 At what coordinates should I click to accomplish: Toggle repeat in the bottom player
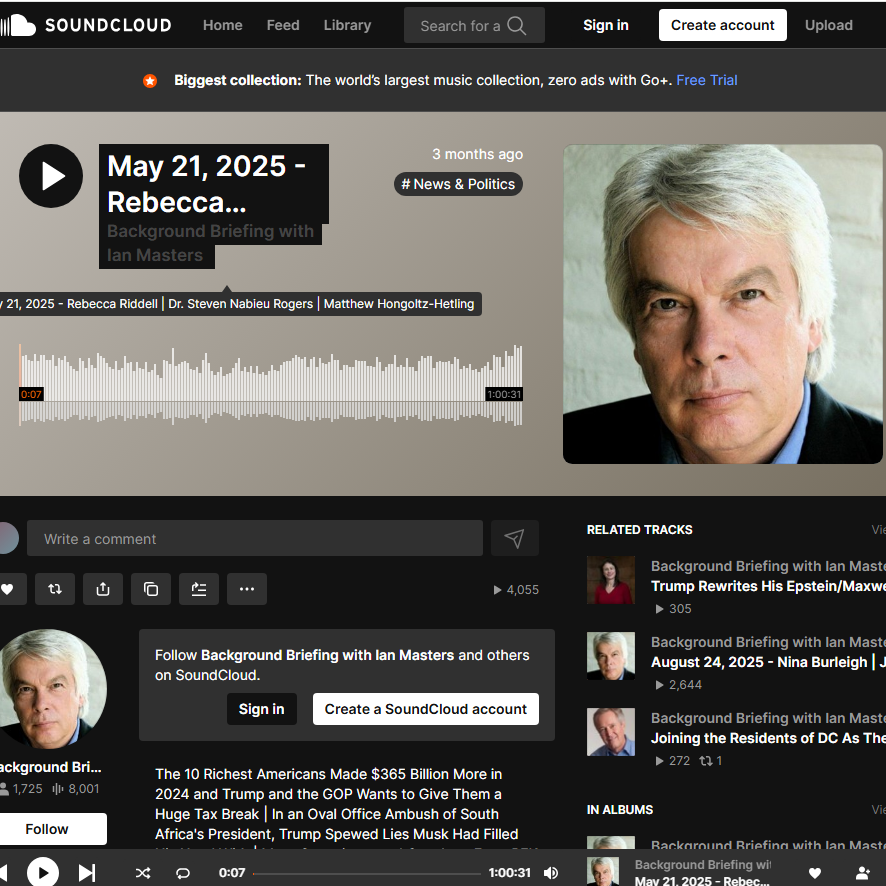[183, 872]
